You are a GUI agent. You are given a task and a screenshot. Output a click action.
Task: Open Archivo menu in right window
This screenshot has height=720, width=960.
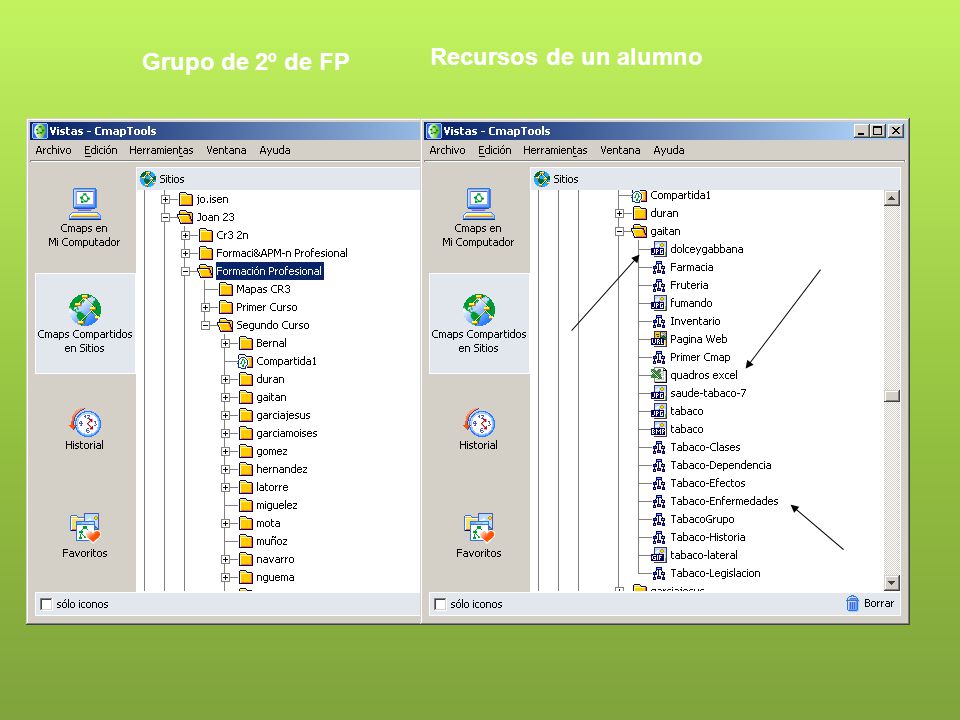(x=448, y=150)
